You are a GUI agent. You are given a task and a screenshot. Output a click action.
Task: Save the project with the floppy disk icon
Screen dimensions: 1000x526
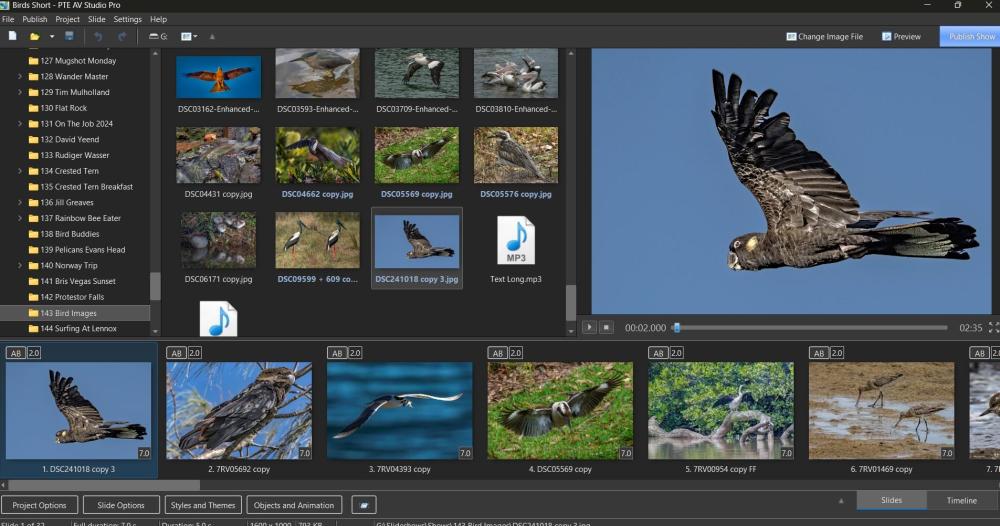[x=69, y=36]
